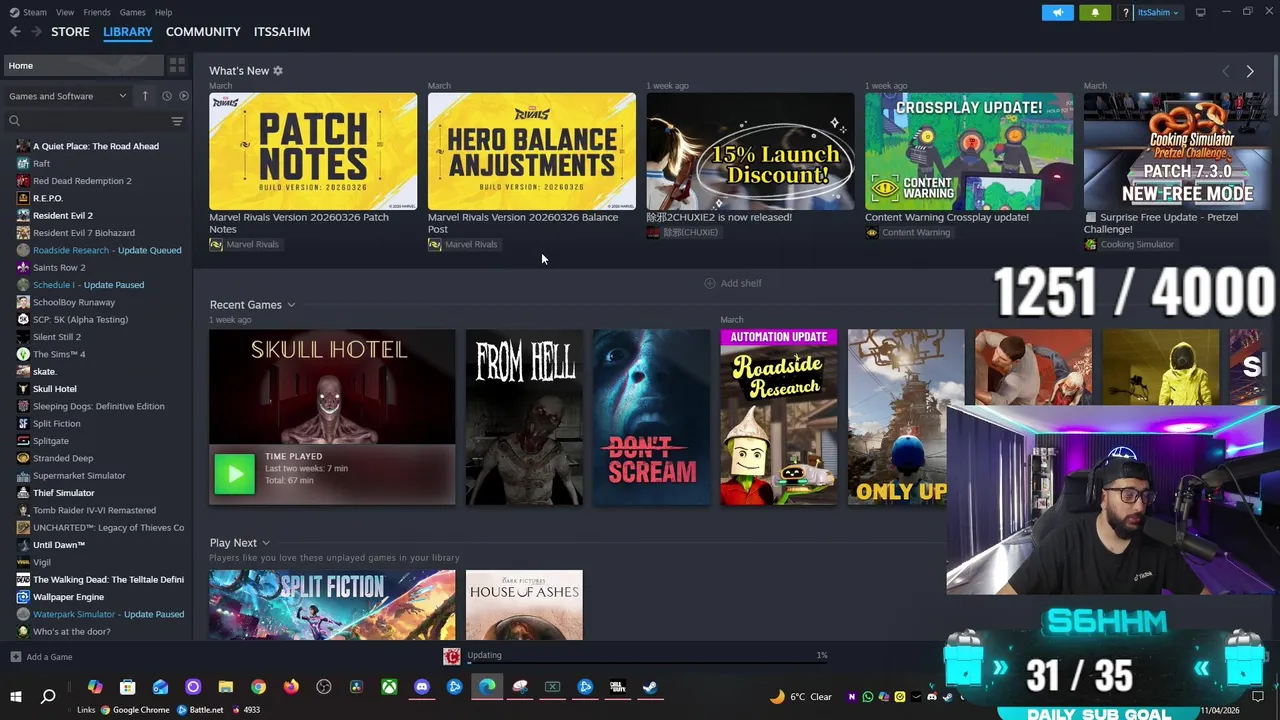Open Discord from the taskbar
Screen dimensions: 1280x720
[x=422, y=687]
